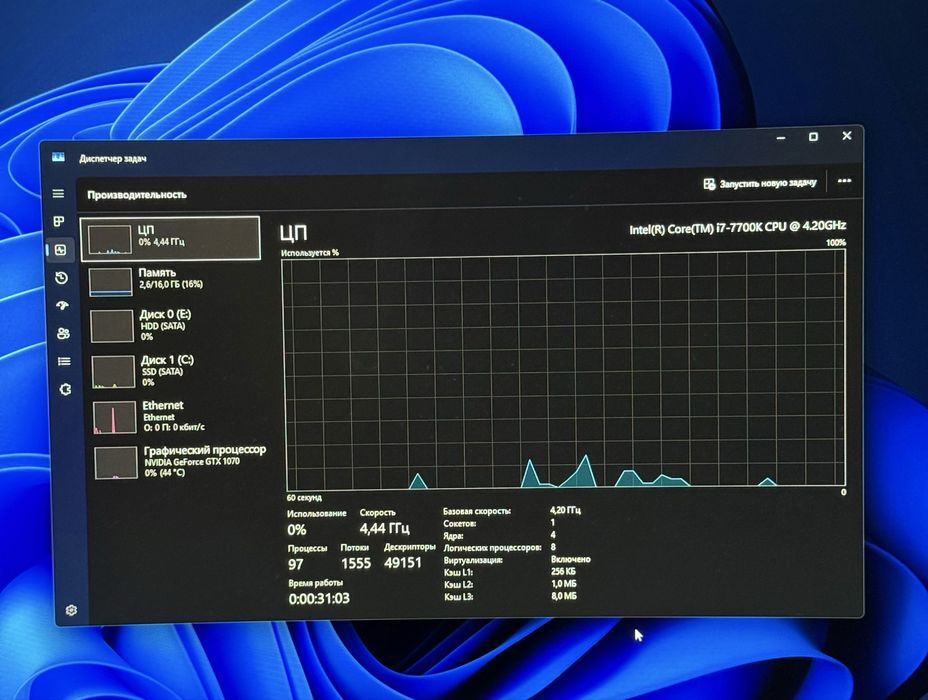Screen dimensions: 928x700
Task: Click the 'Процессы' count 97
Action: tap(296, 564)
